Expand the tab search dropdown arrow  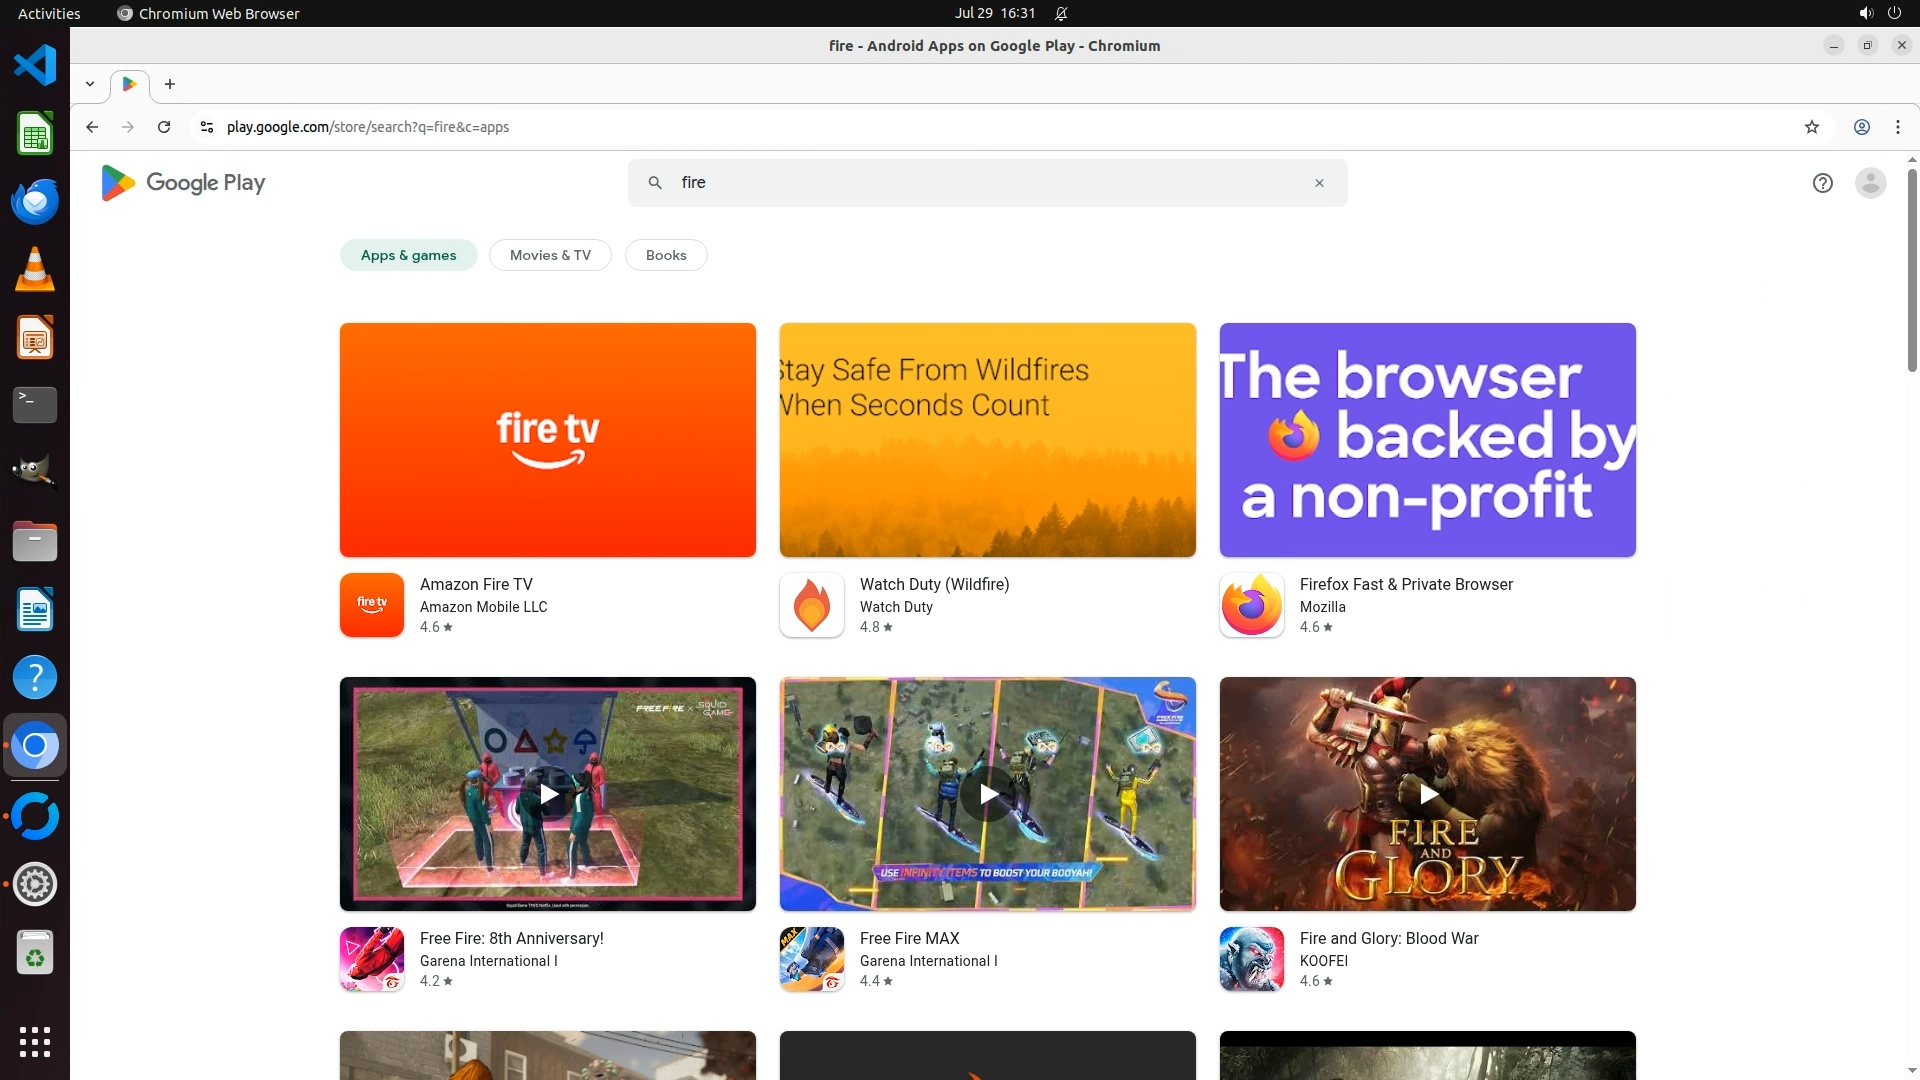90,84
